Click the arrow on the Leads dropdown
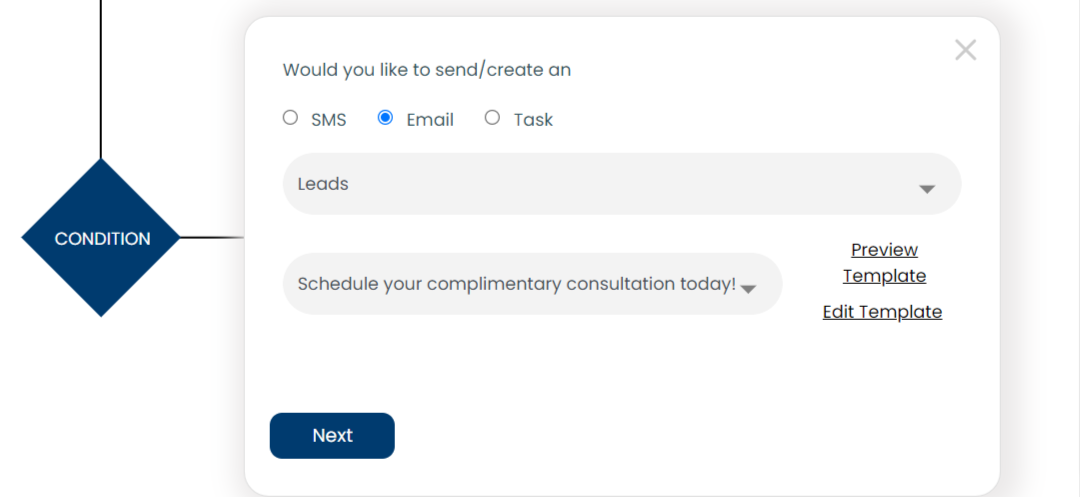The image size is (1080, 497). [927, 188]
